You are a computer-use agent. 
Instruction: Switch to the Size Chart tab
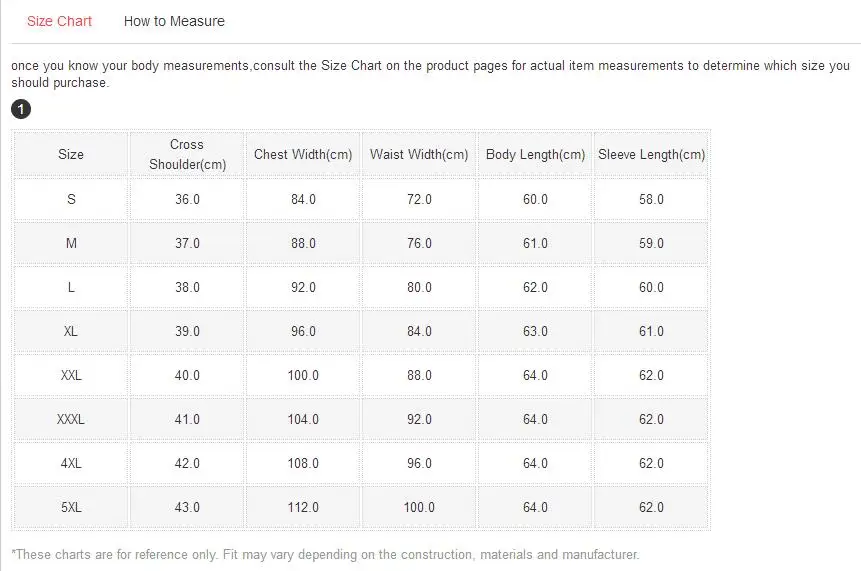59,21
